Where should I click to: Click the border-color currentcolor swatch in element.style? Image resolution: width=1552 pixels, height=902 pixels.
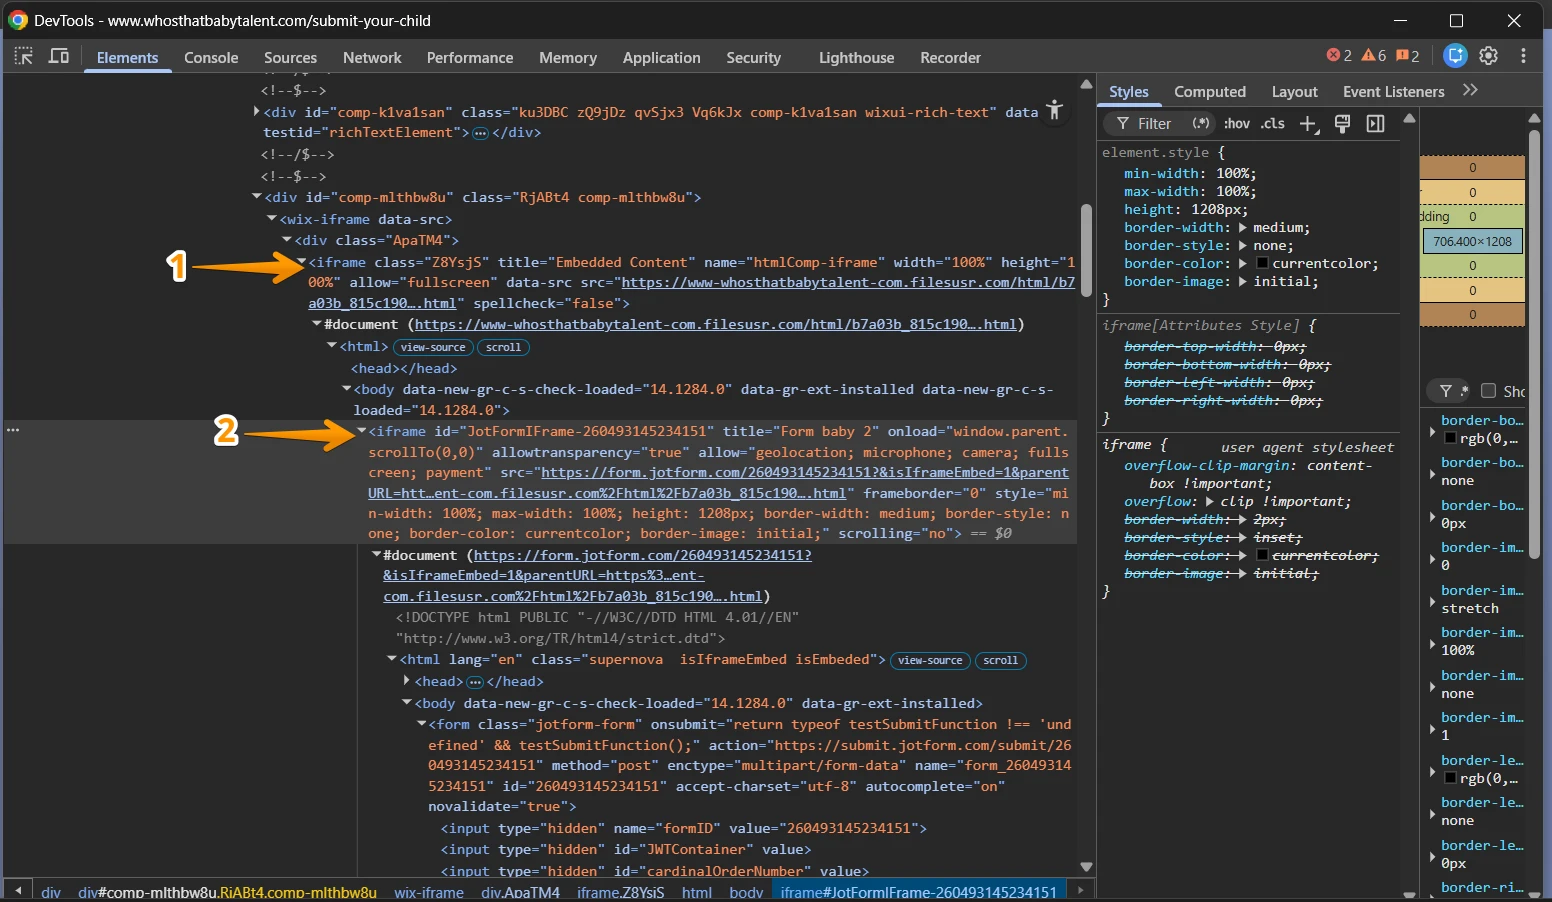coord(1262,264)
